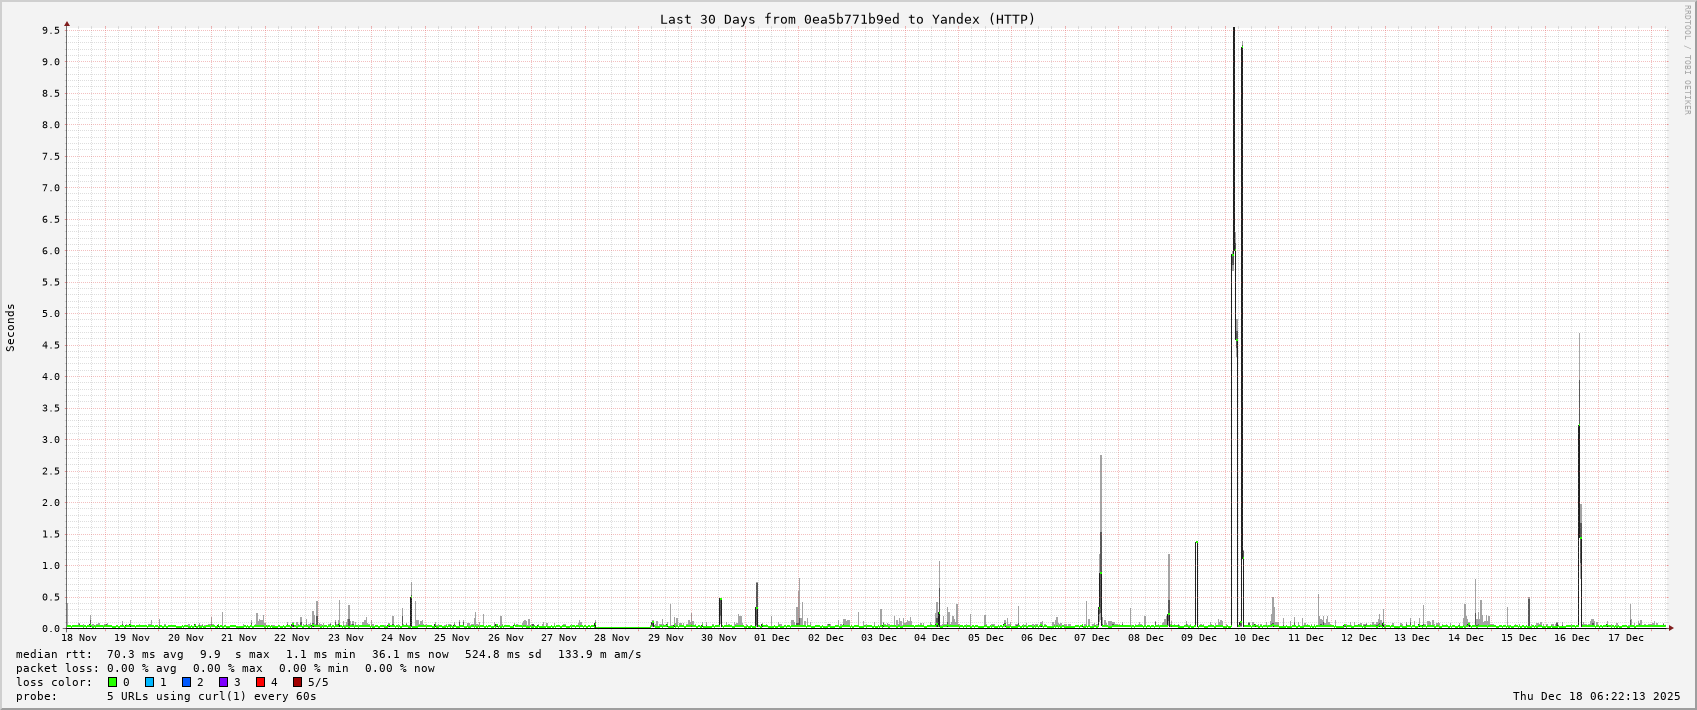Click the 17 Dec date label

pos(1625,638)
